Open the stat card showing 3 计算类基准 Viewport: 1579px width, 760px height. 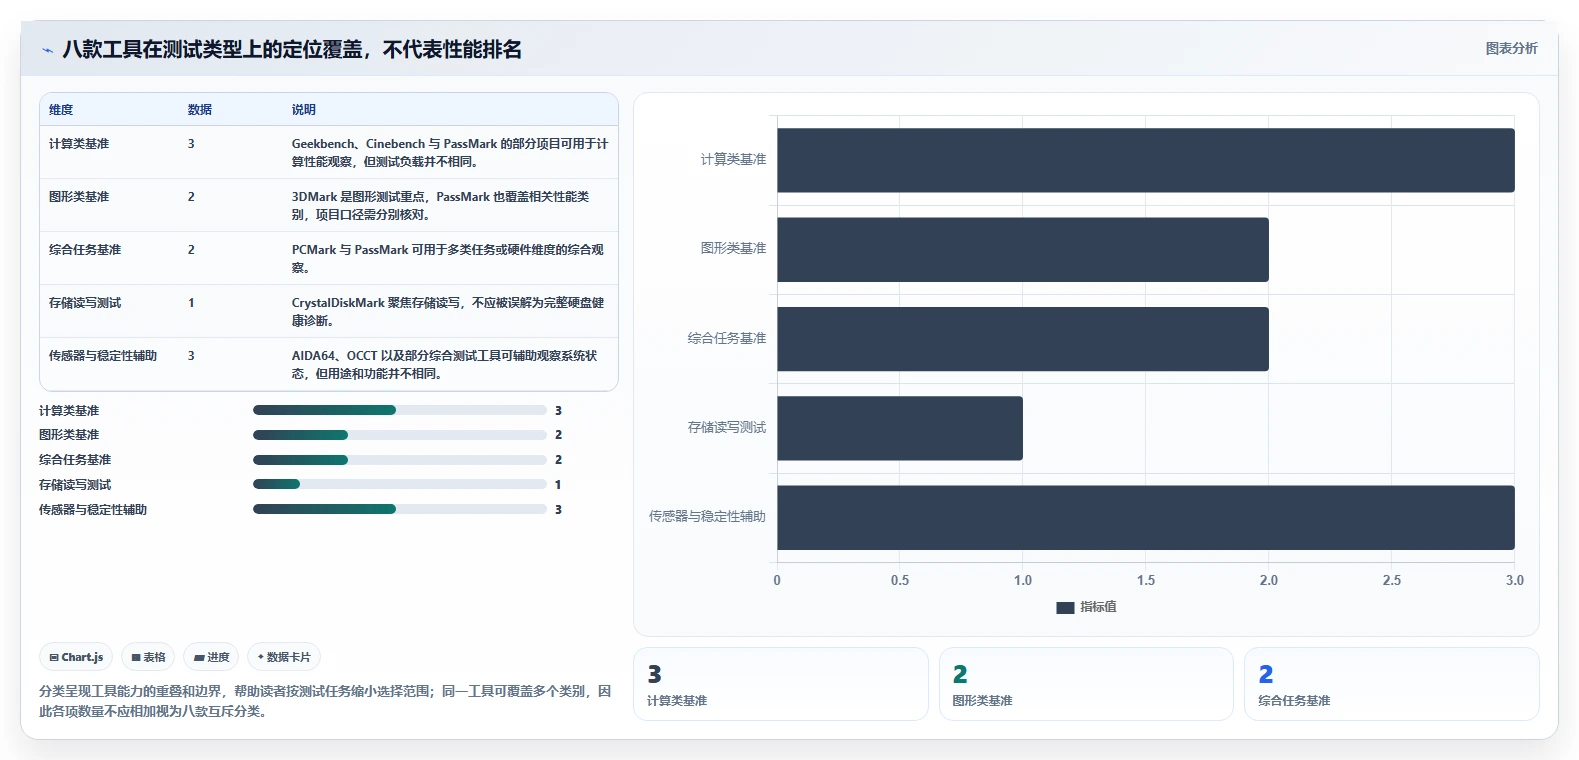781,684
